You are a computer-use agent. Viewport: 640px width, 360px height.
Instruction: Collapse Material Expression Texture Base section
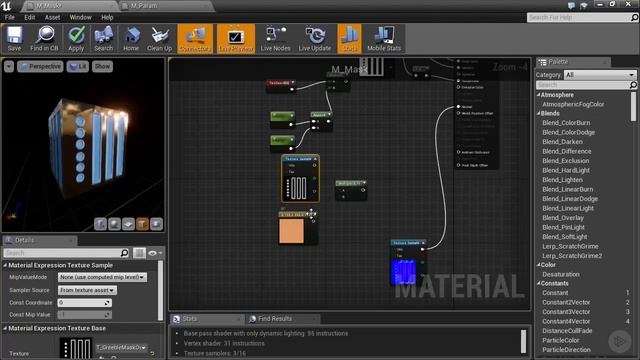click(x=5, y=328)
